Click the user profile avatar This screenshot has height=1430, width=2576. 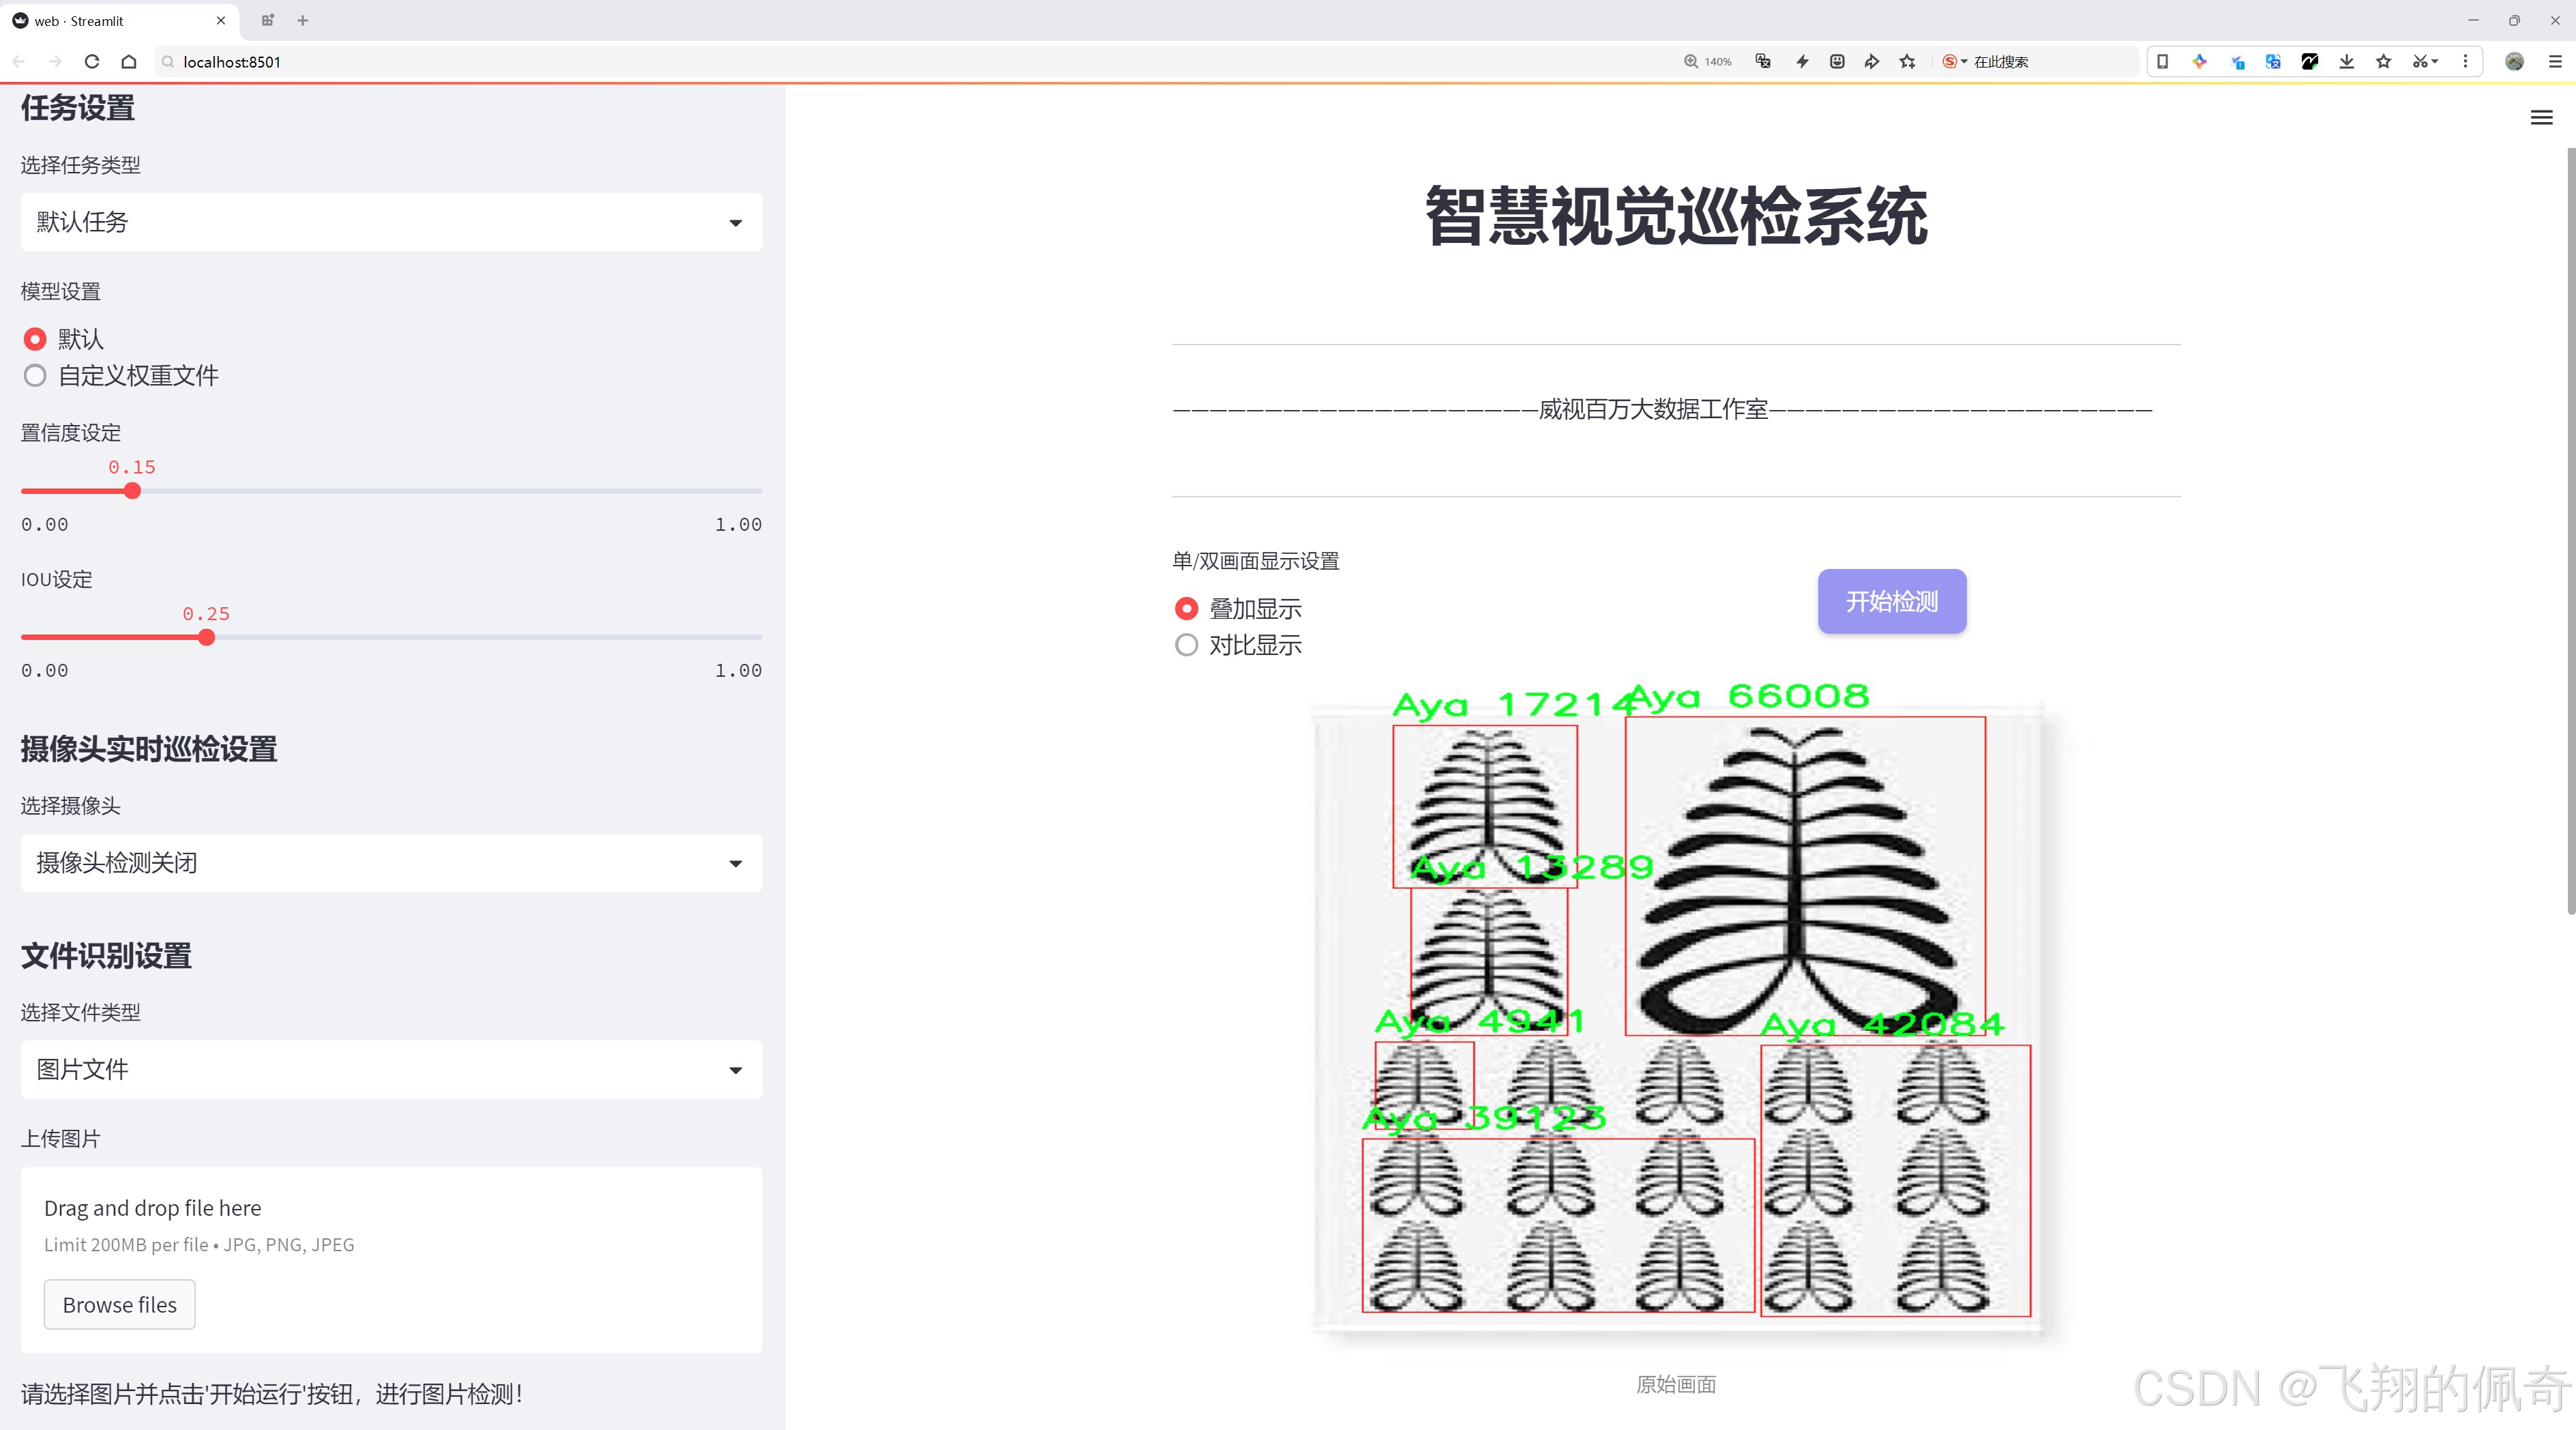(x=2514, y=61)
